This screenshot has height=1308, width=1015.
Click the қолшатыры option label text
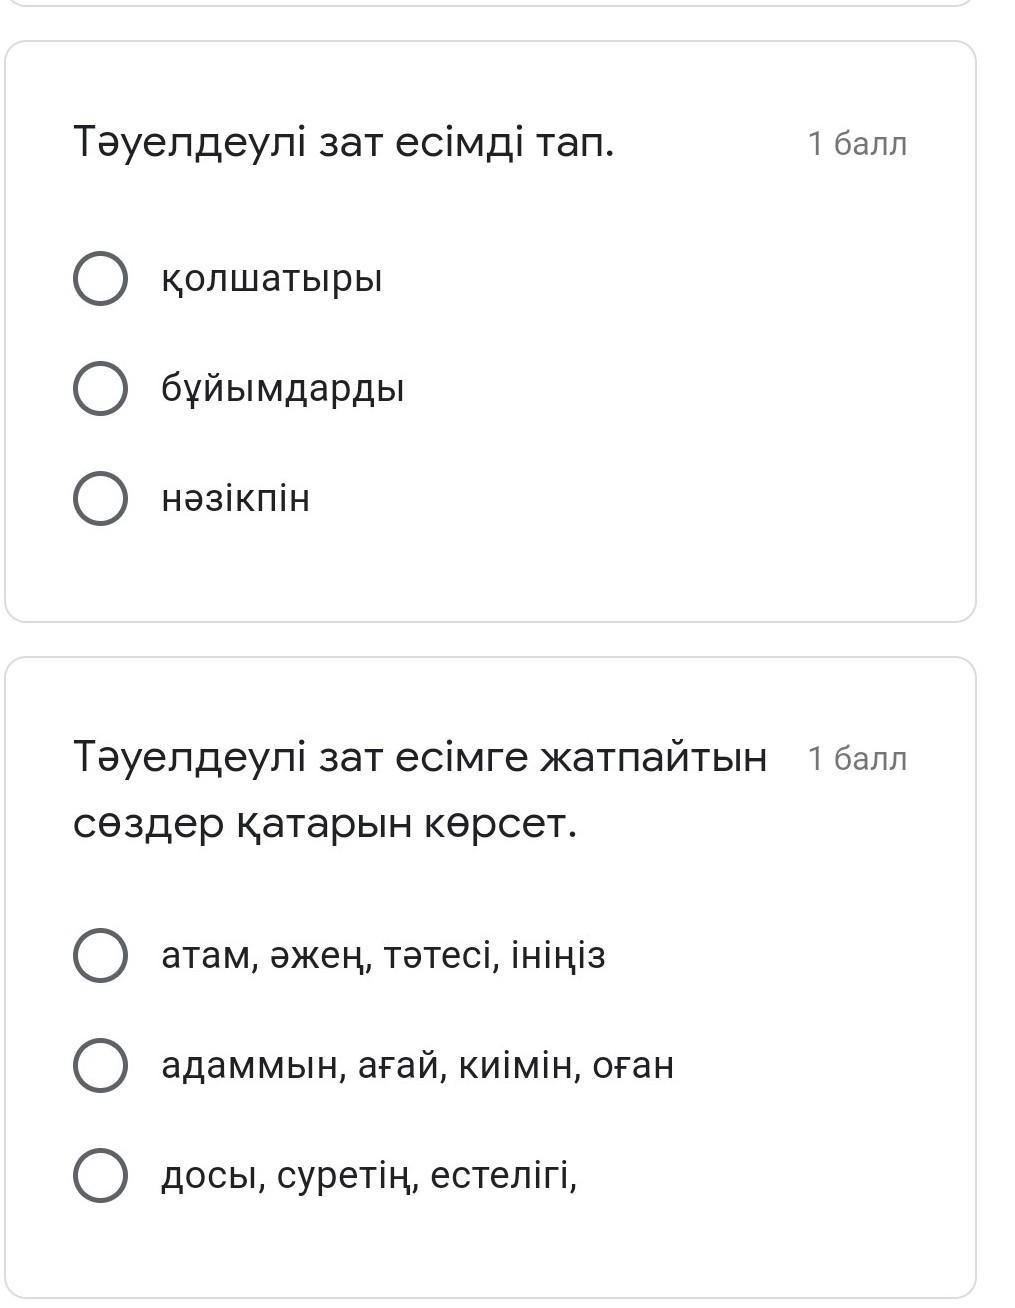[272, 278]
